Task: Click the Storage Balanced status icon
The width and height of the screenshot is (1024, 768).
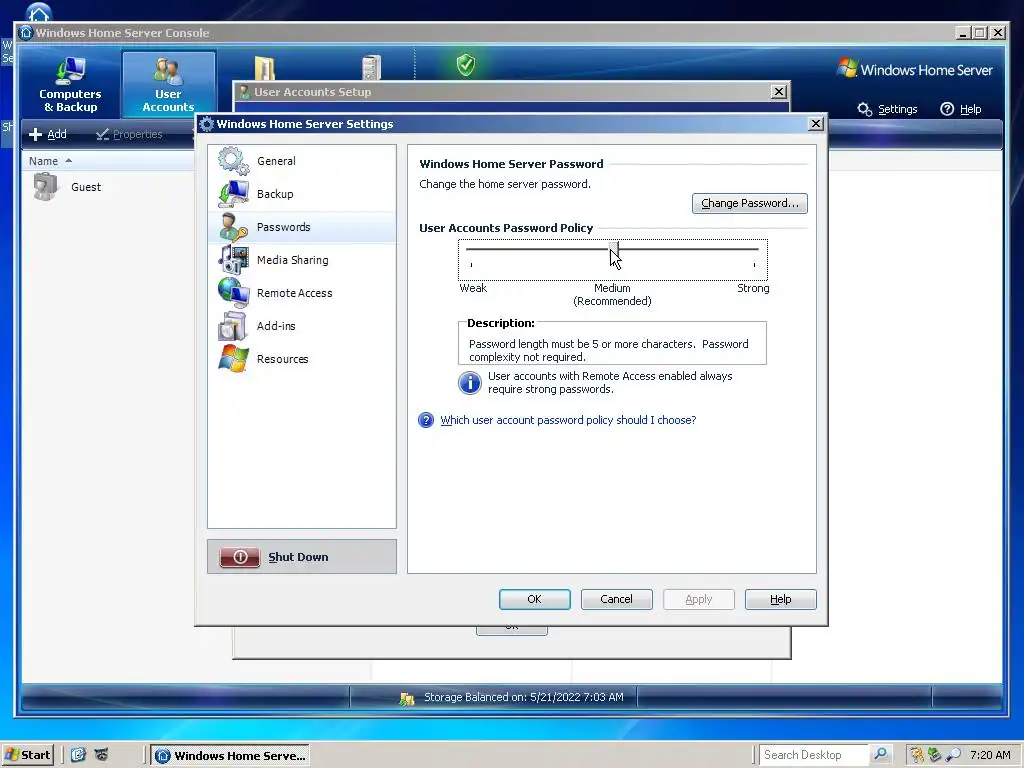Action: tap(407, 698)
